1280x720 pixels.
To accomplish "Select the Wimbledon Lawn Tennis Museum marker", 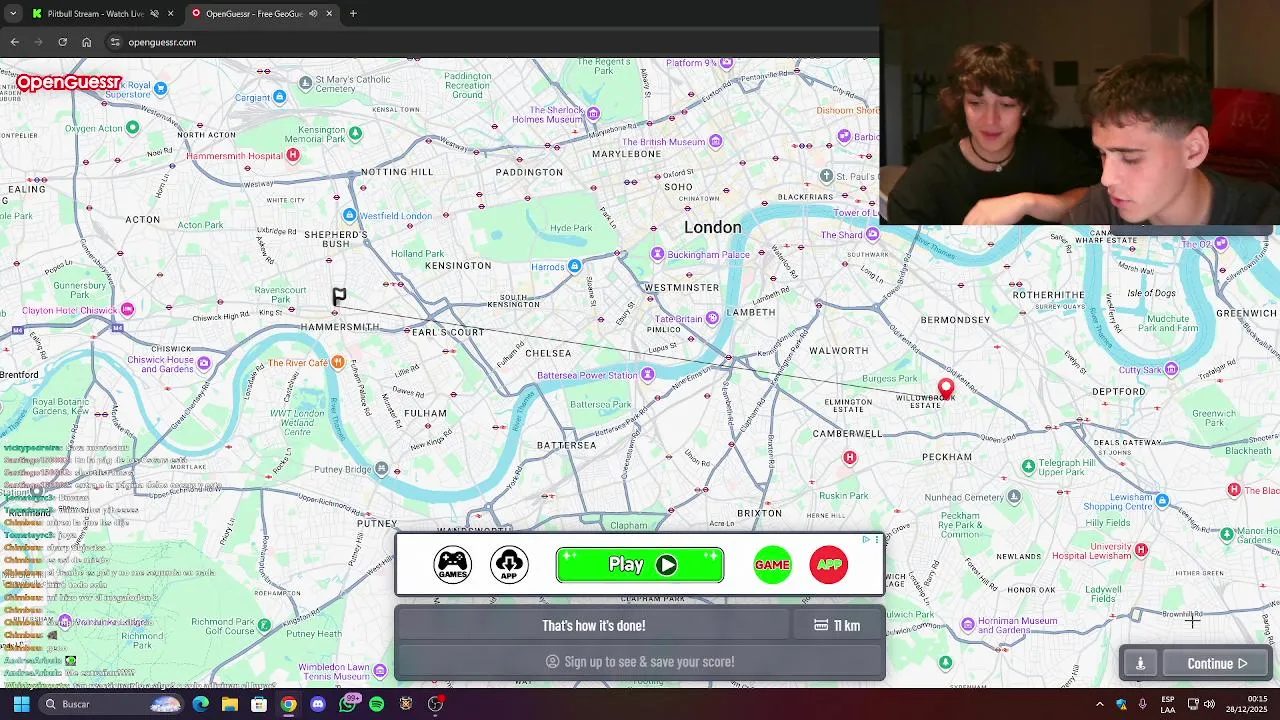I will coord(380,669).
